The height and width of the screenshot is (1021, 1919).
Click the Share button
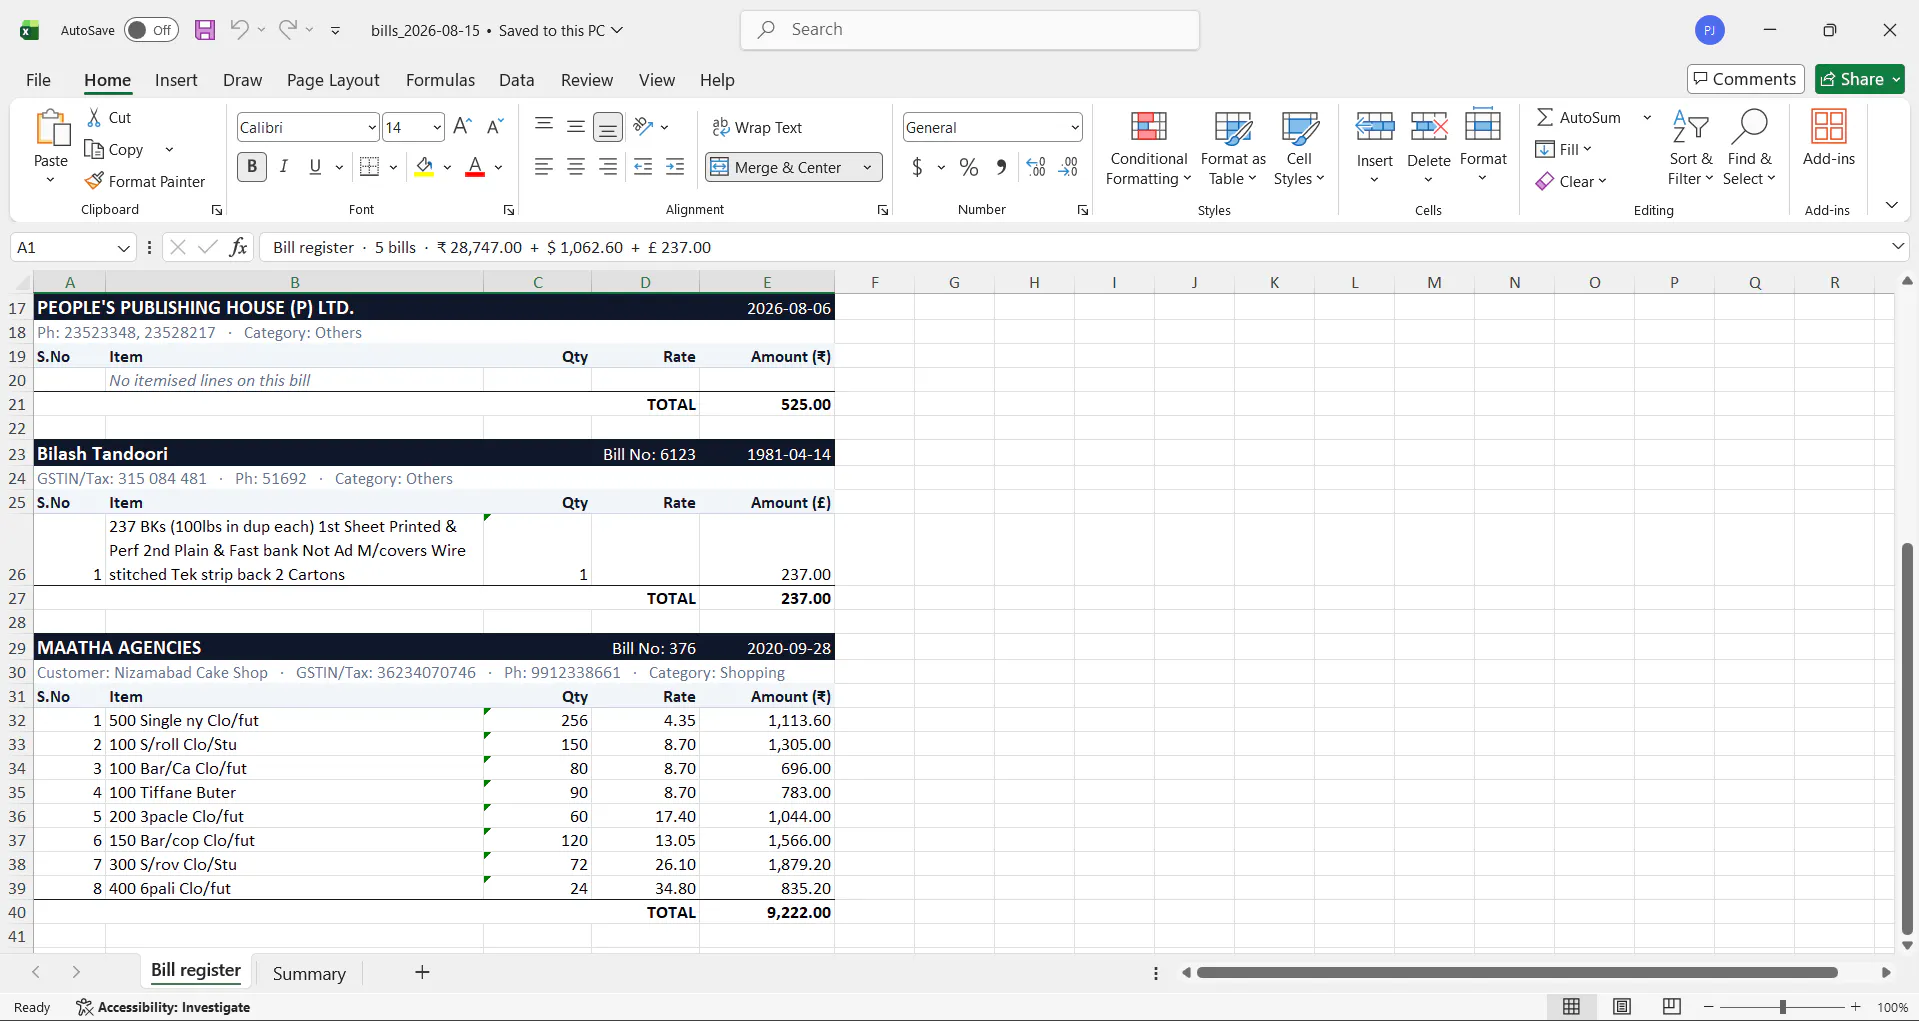[x=1860, y=79]
